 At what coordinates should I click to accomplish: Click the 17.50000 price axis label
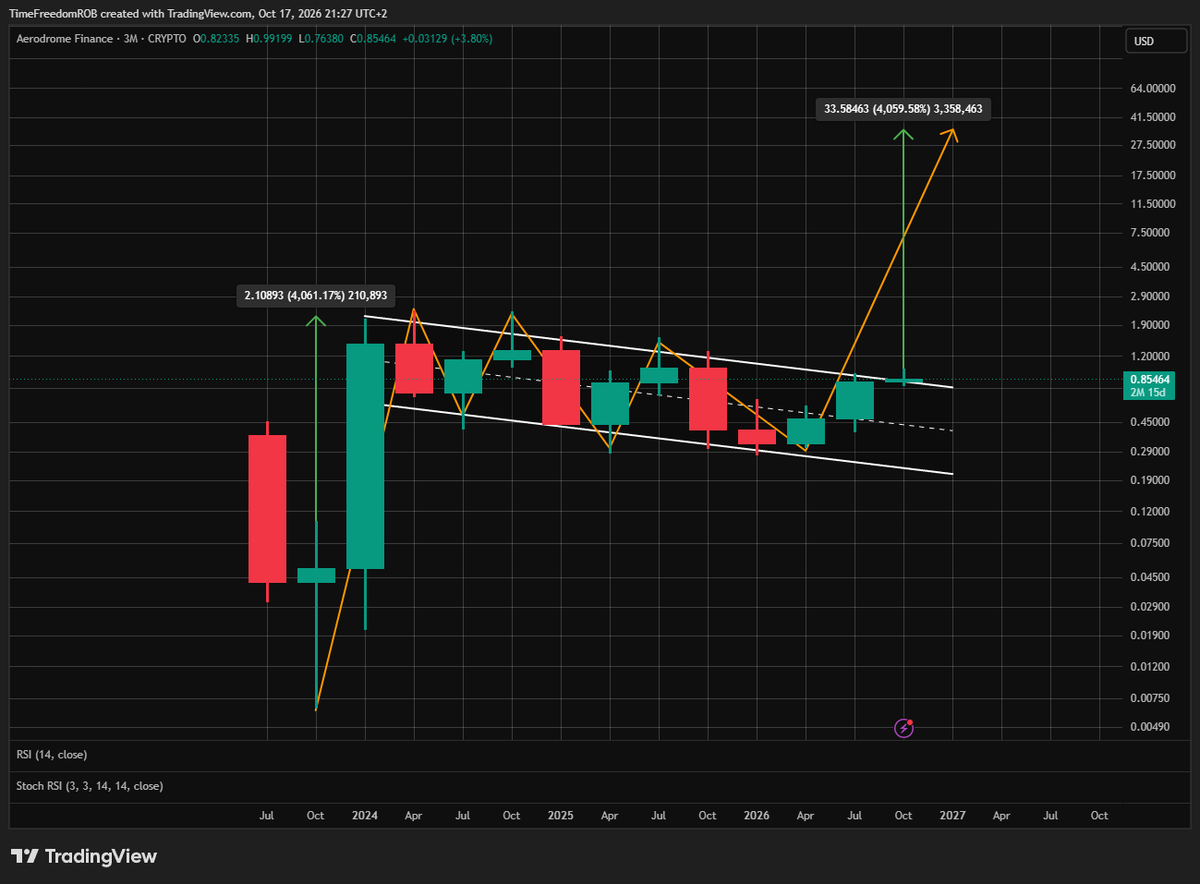click(x=1151, y=176)
